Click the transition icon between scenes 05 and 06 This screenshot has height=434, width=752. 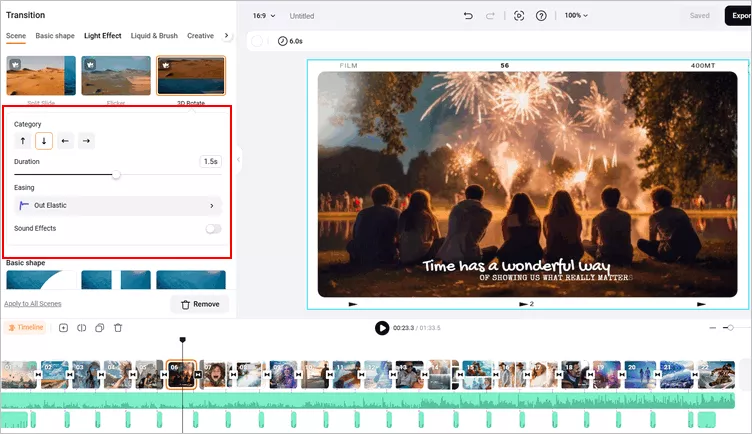click(x=164, y=375)
